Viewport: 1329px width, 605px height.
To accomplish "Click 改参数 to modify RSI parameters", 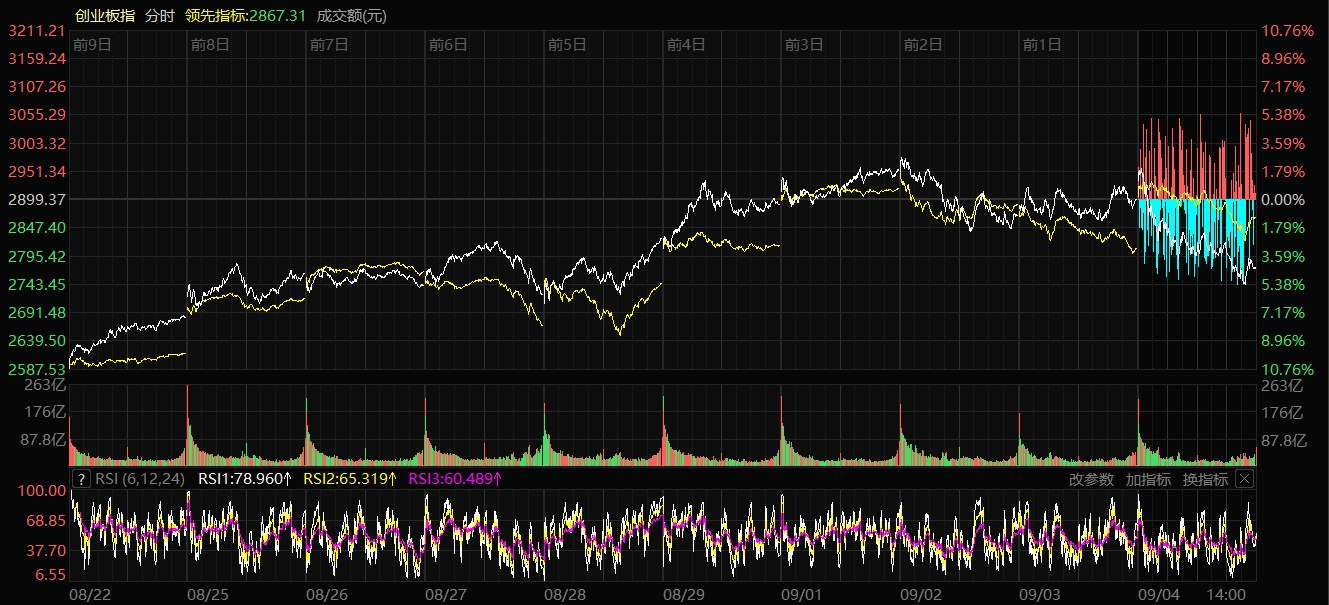I will [x=1091, y=479].
